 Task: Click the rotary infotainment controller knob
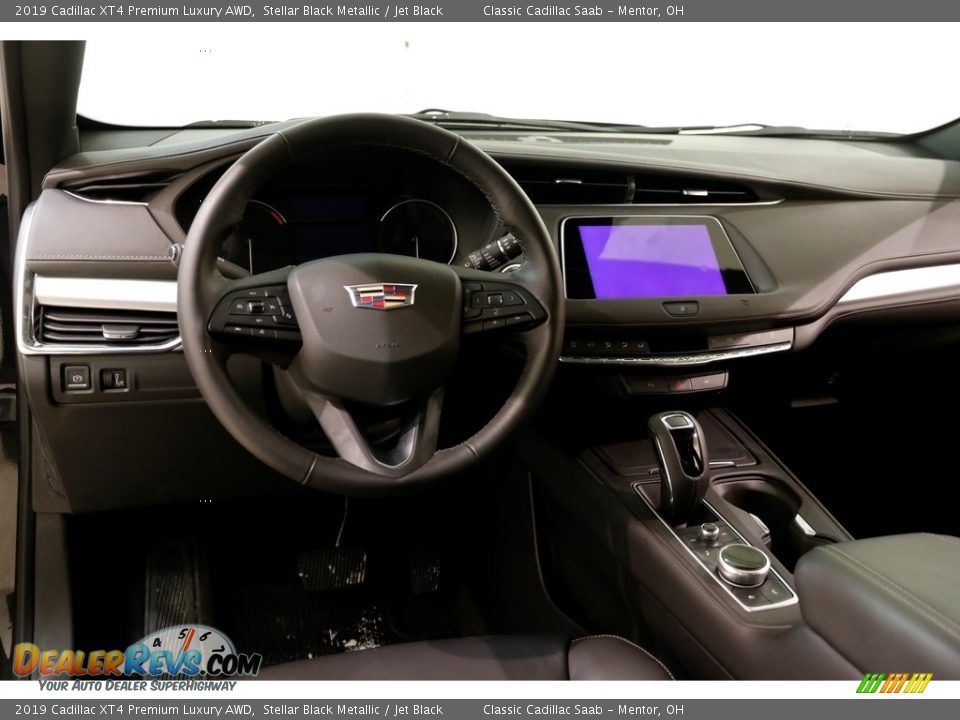point(743,564)
